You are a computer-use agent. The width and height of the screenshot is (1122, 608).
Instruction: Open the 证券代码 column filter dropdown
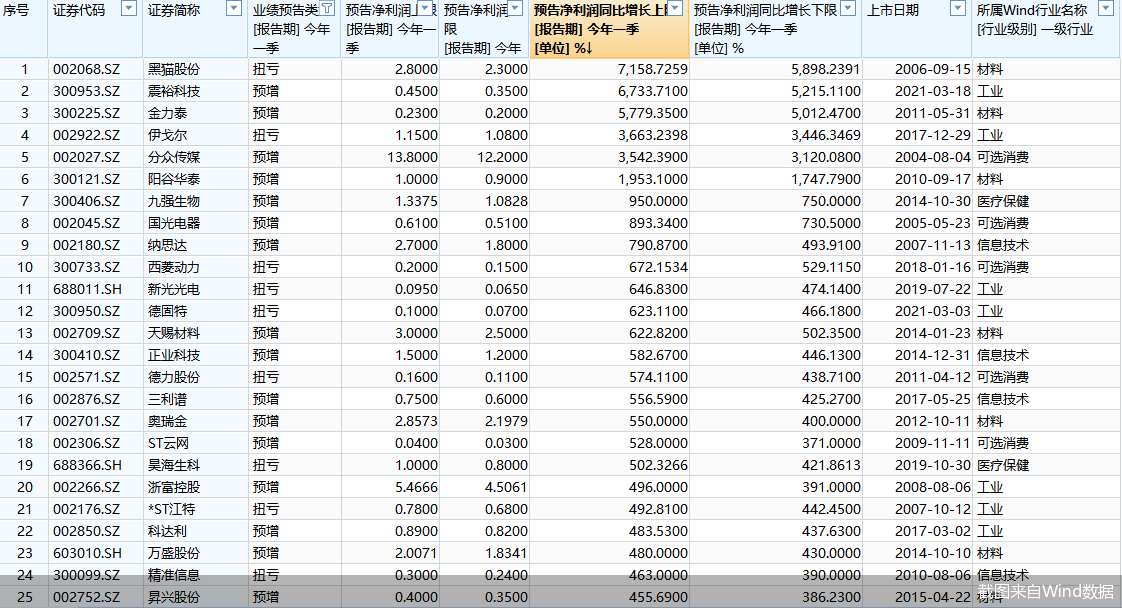129,9
